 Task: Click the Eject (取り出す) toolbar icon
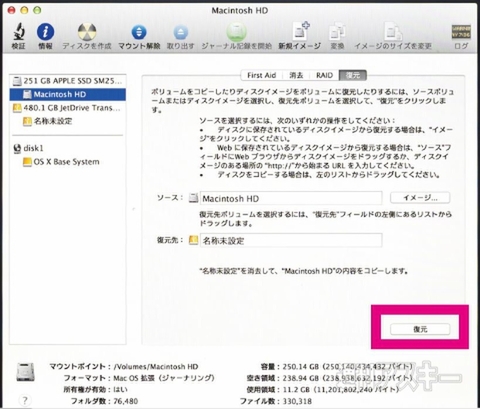pos(181,33)
